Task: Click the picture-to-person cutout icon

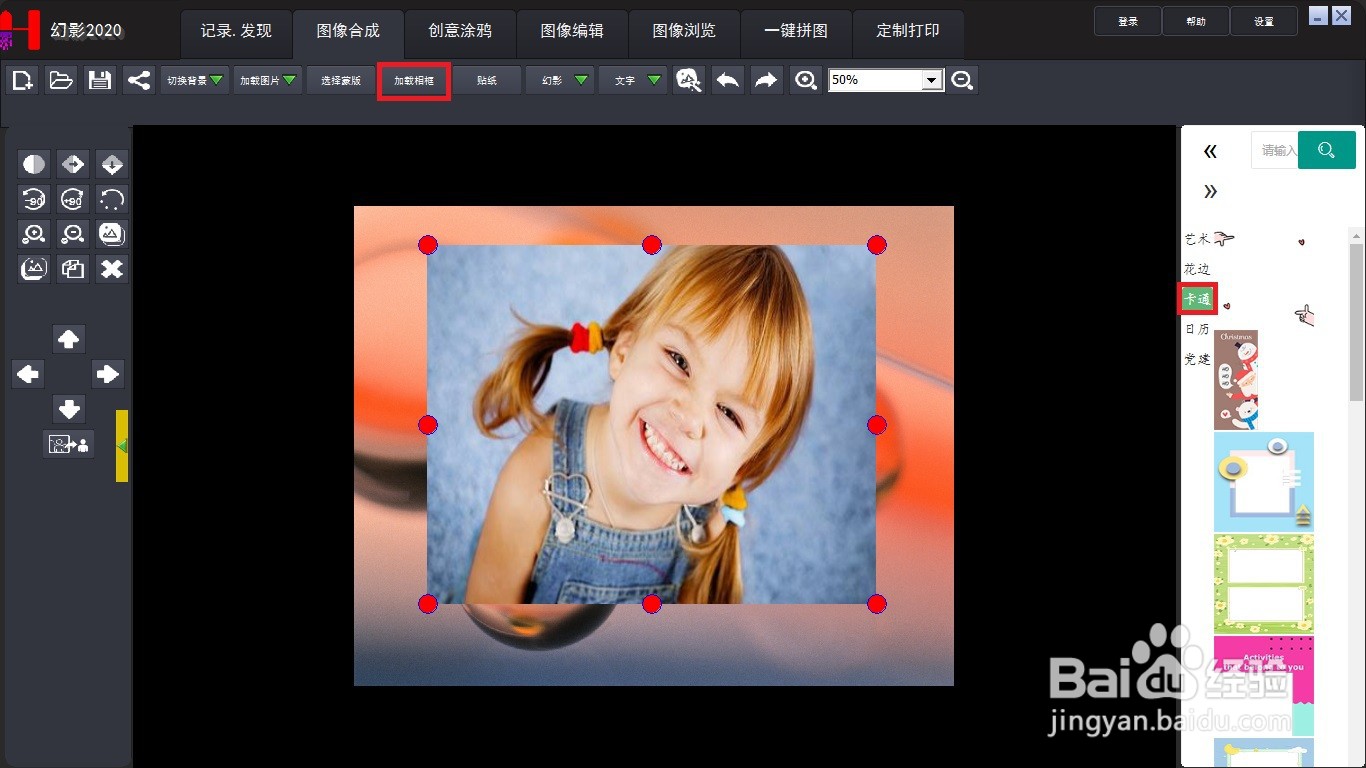Action: coord(69,444)
